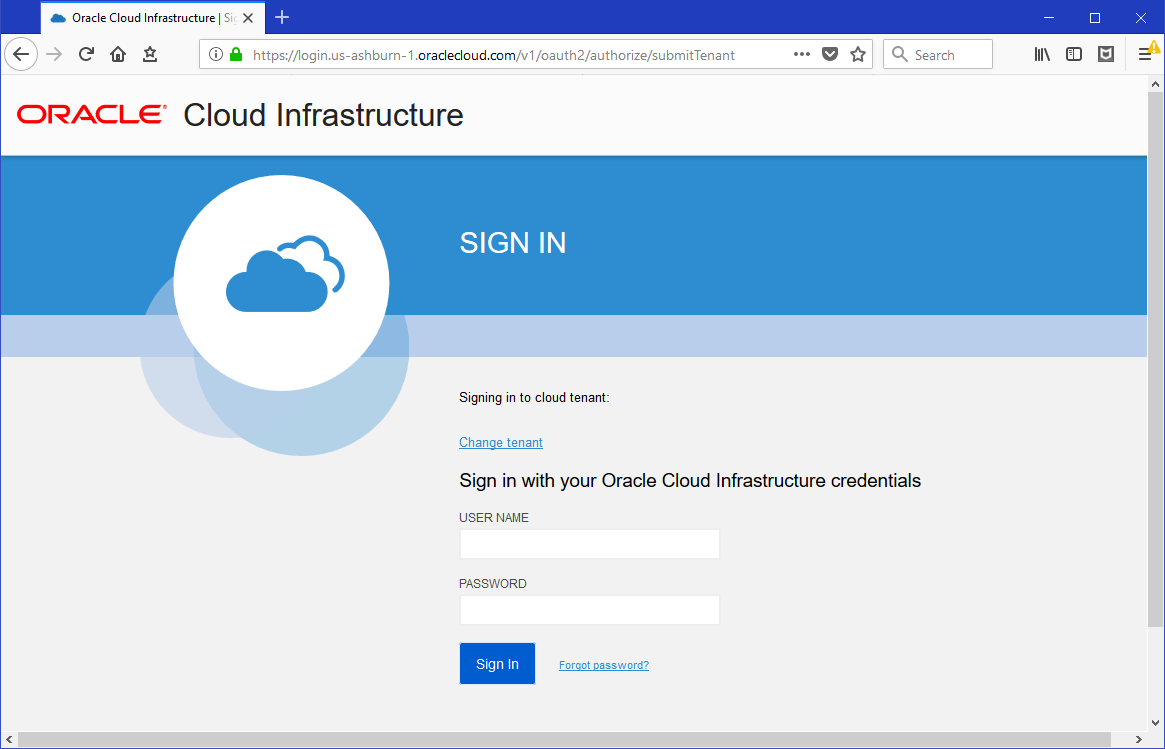Click the Forgot password link
1165x749 pixels.
point(603,664)
